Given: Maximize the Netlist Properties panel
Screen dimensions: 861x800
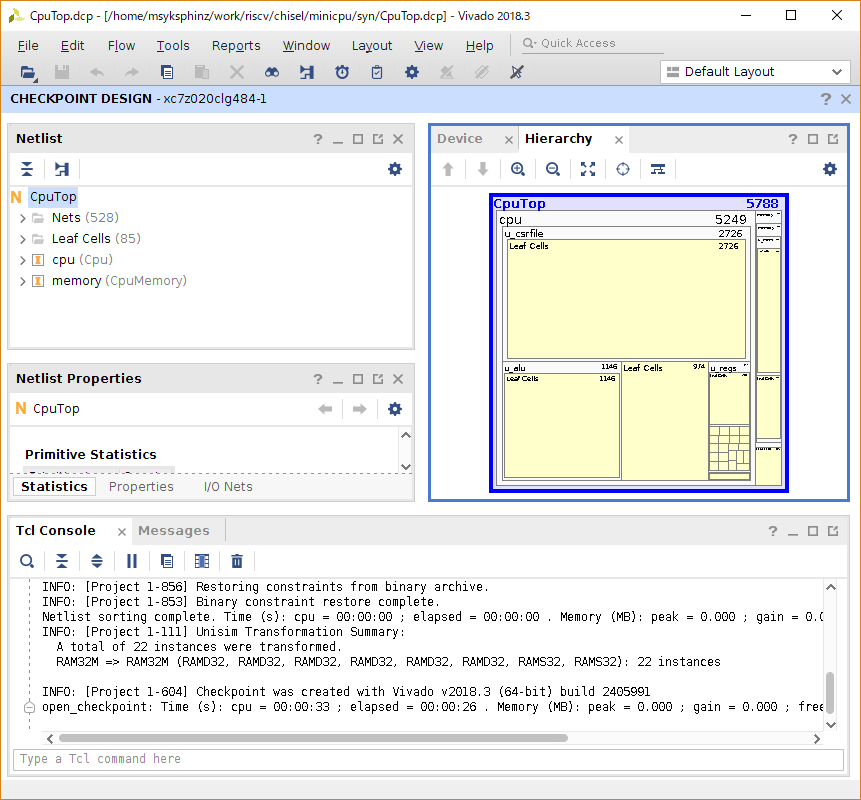Looking at the screenshot, I should point(358,379).
